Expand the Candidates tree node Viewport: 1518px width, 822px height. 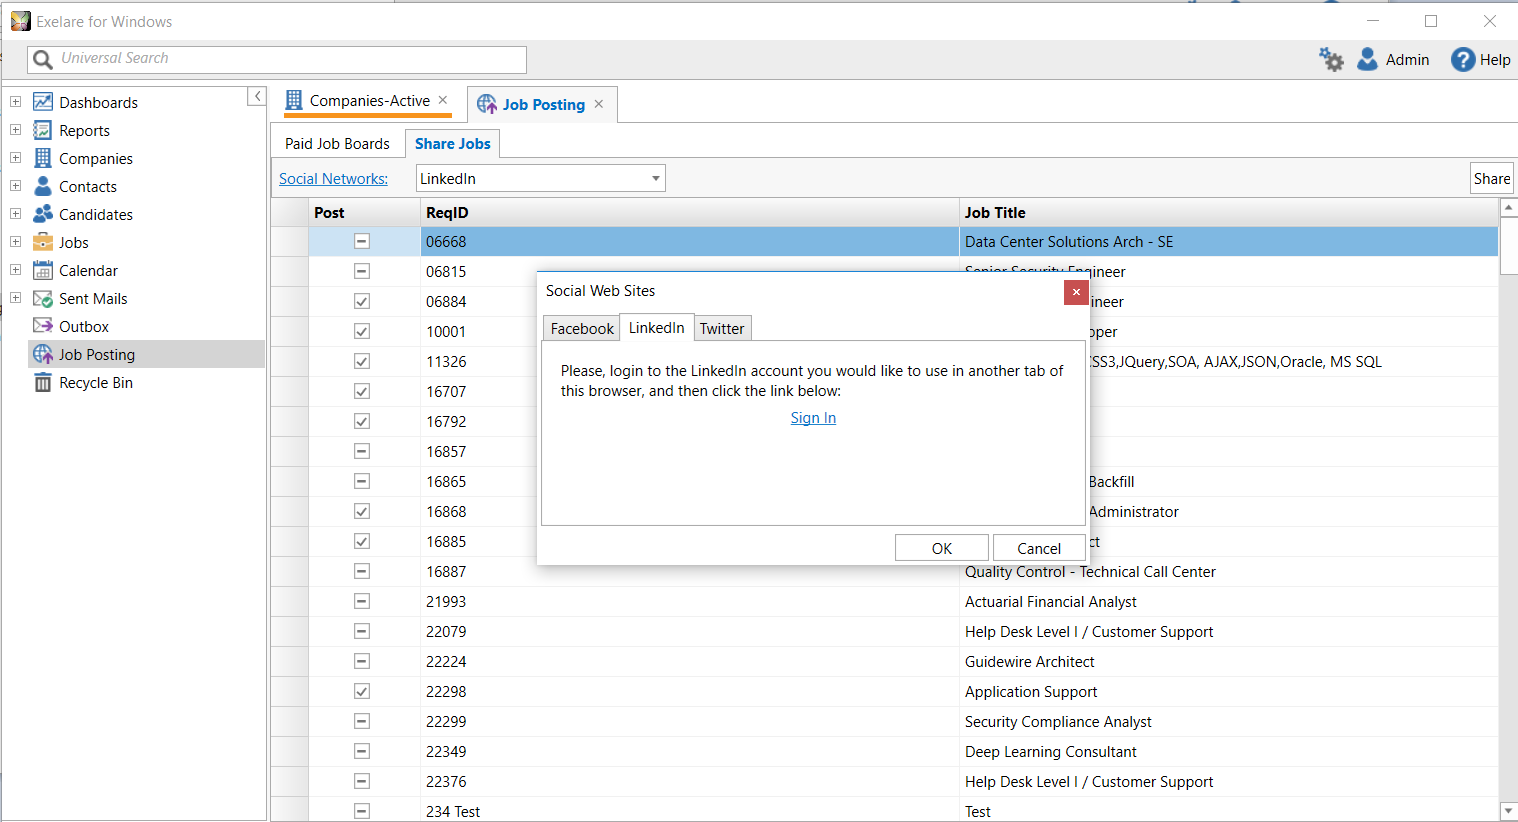point(15,214)
